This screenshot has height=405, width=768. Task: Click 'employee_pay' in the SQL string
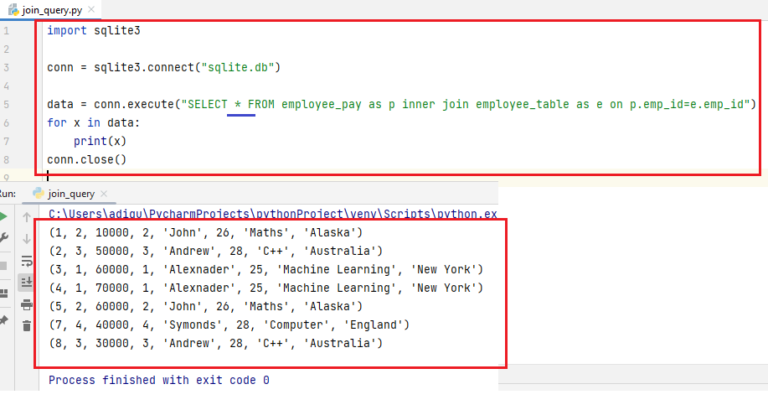[x=321, y=104]
